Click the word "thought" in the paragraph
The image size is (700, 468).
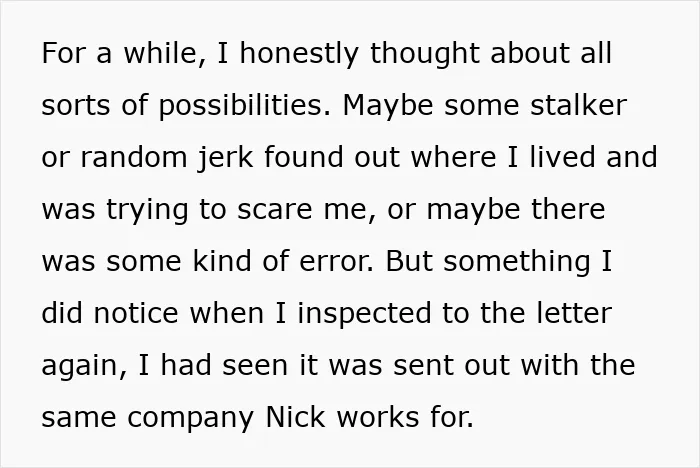(424, 54)
